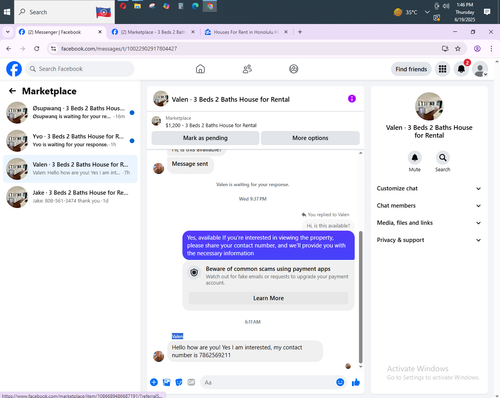Open Valen's large listing photo in side panel
The image size is (500, 398).
tap(429, 106)
